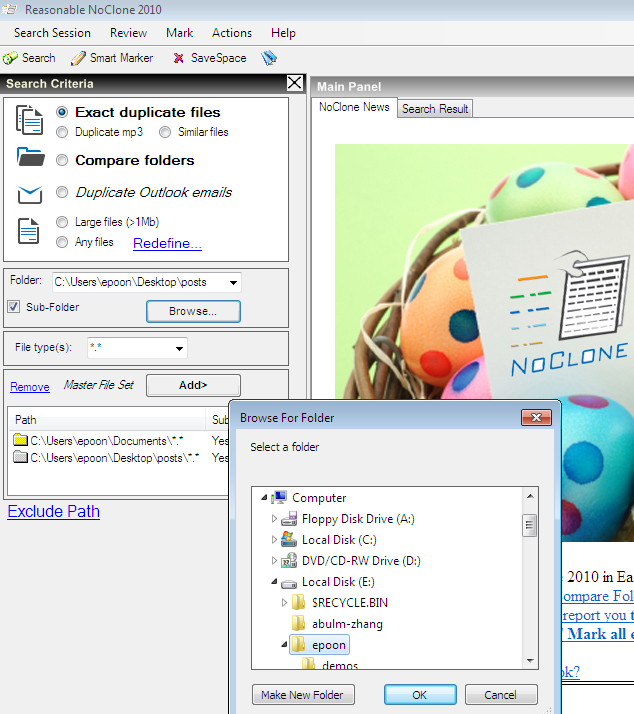Expand the $RECYCLE.BIN folder node
The image size is (634, 714).
[x=284, y=602]
